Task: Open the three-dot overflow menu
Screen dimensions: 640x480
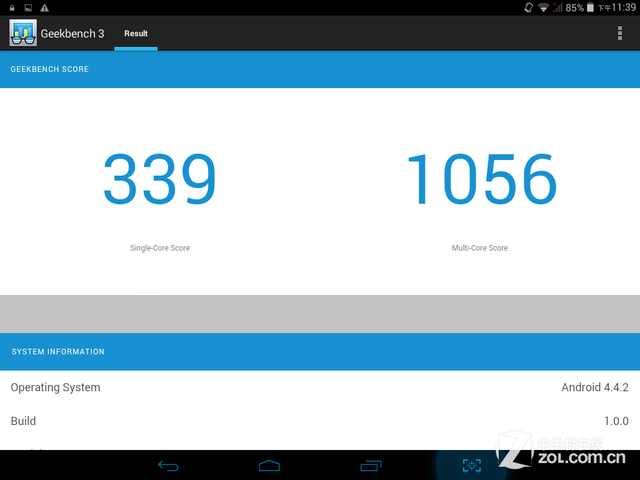Action: (620, 33)
